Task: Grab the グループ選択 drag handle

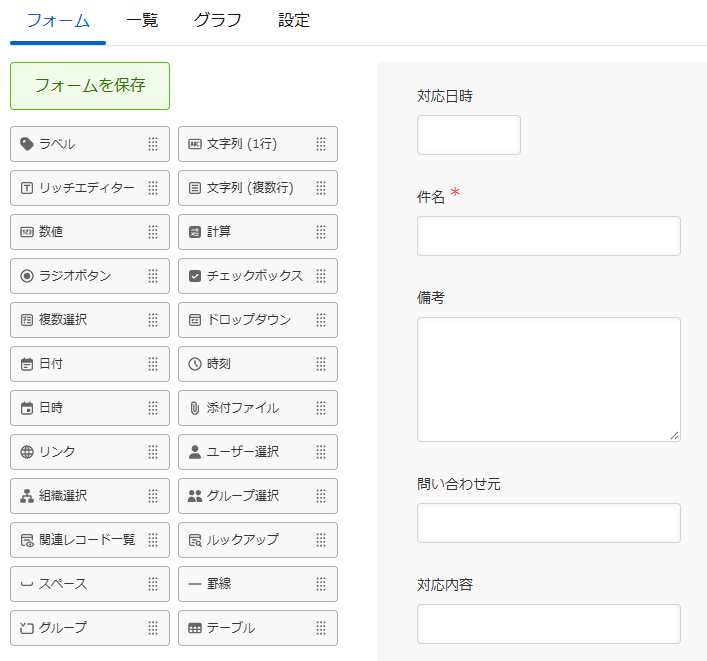Action: [321, 496]
